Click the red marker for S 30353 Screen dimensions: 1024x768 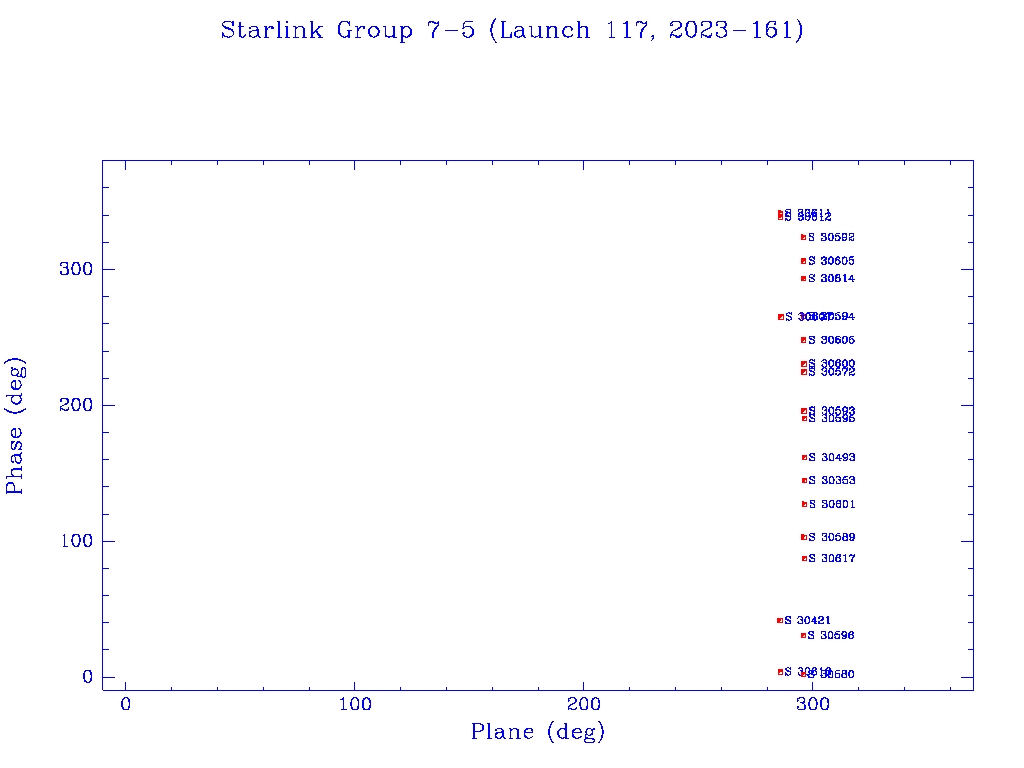804,481
